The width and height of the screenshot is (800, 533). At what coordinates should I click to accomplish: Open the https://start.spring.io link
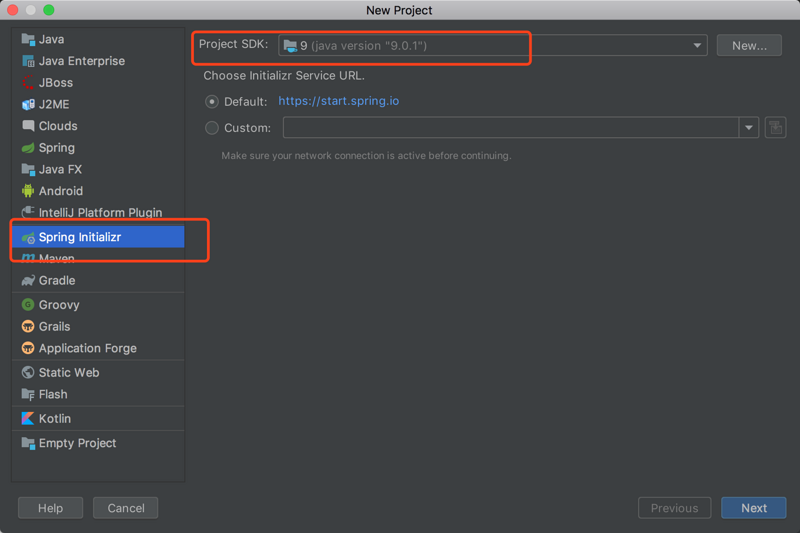click(338, 101)
